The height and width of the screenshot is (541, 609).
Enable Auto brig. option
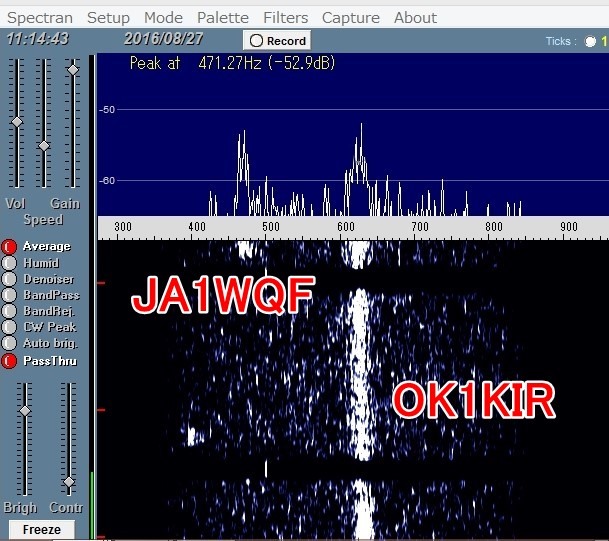coord(9,343)
